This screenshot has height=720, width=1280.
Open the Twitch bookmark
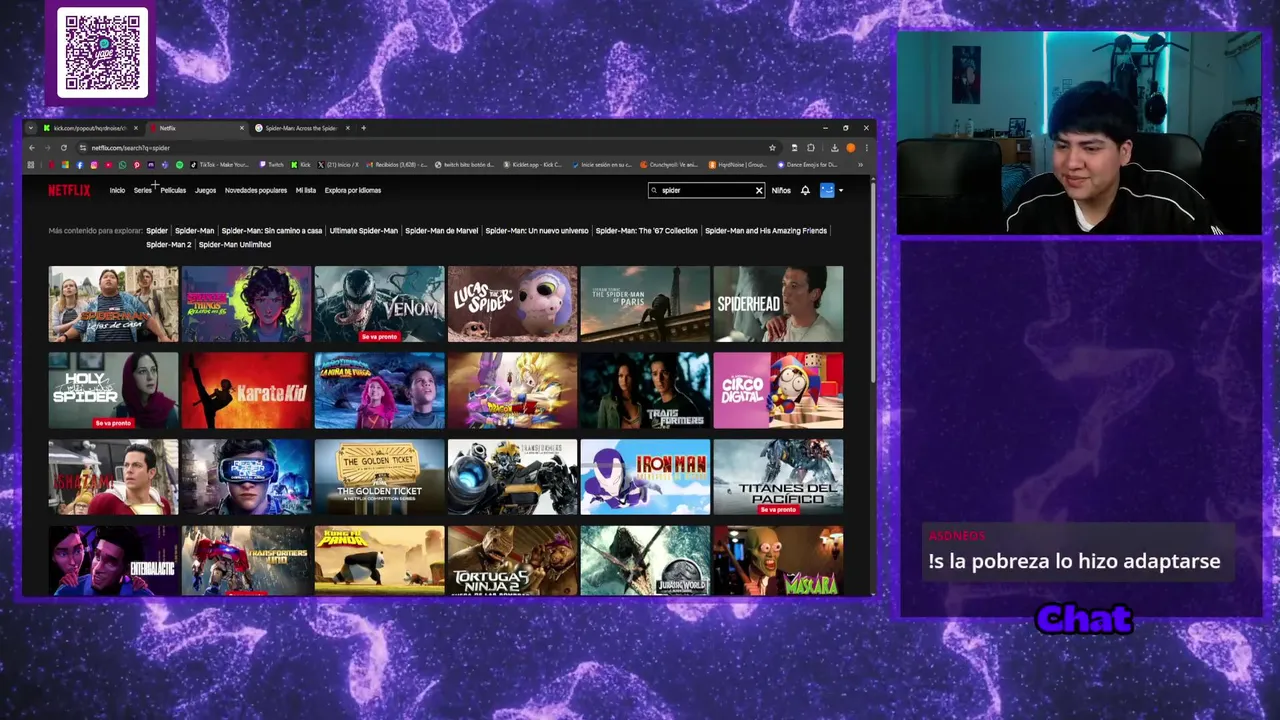(x=271, y=165)
